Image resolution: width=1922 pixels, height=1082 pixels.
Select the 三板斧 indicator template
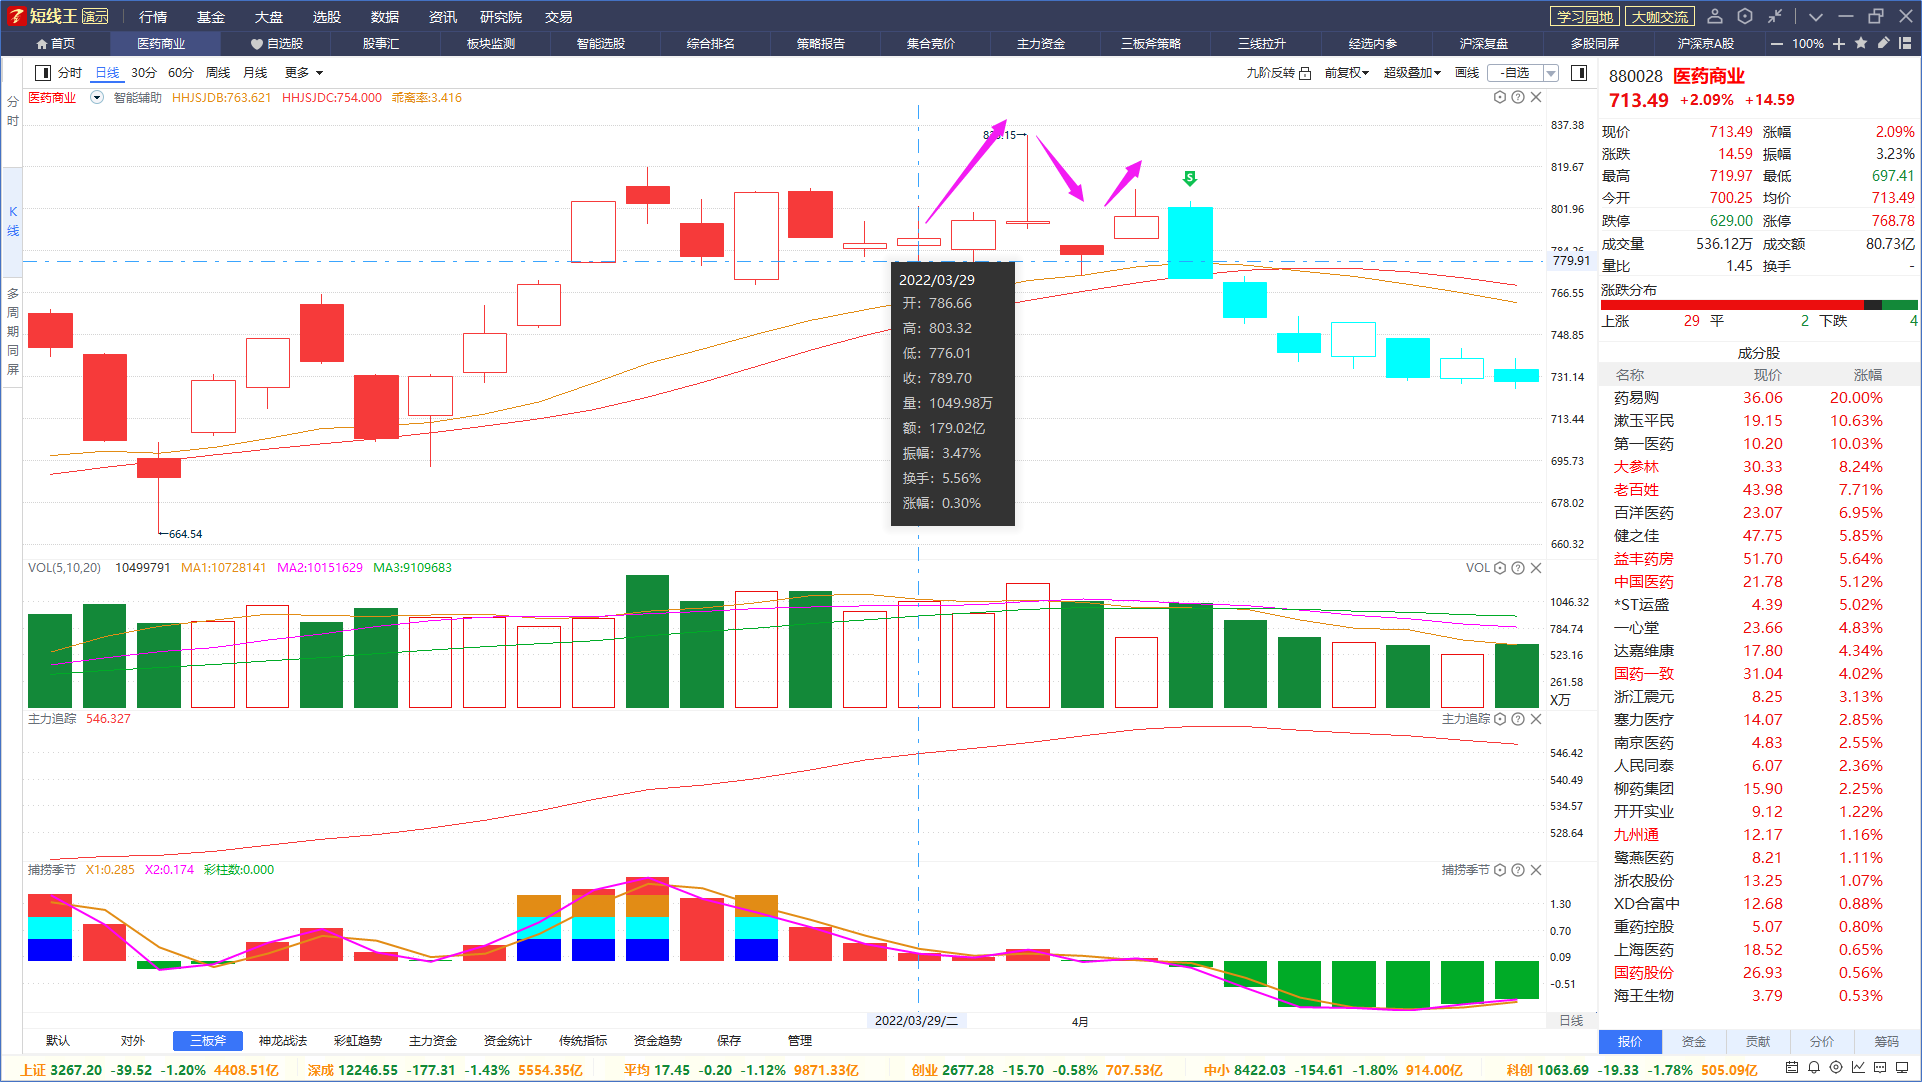208,1041
